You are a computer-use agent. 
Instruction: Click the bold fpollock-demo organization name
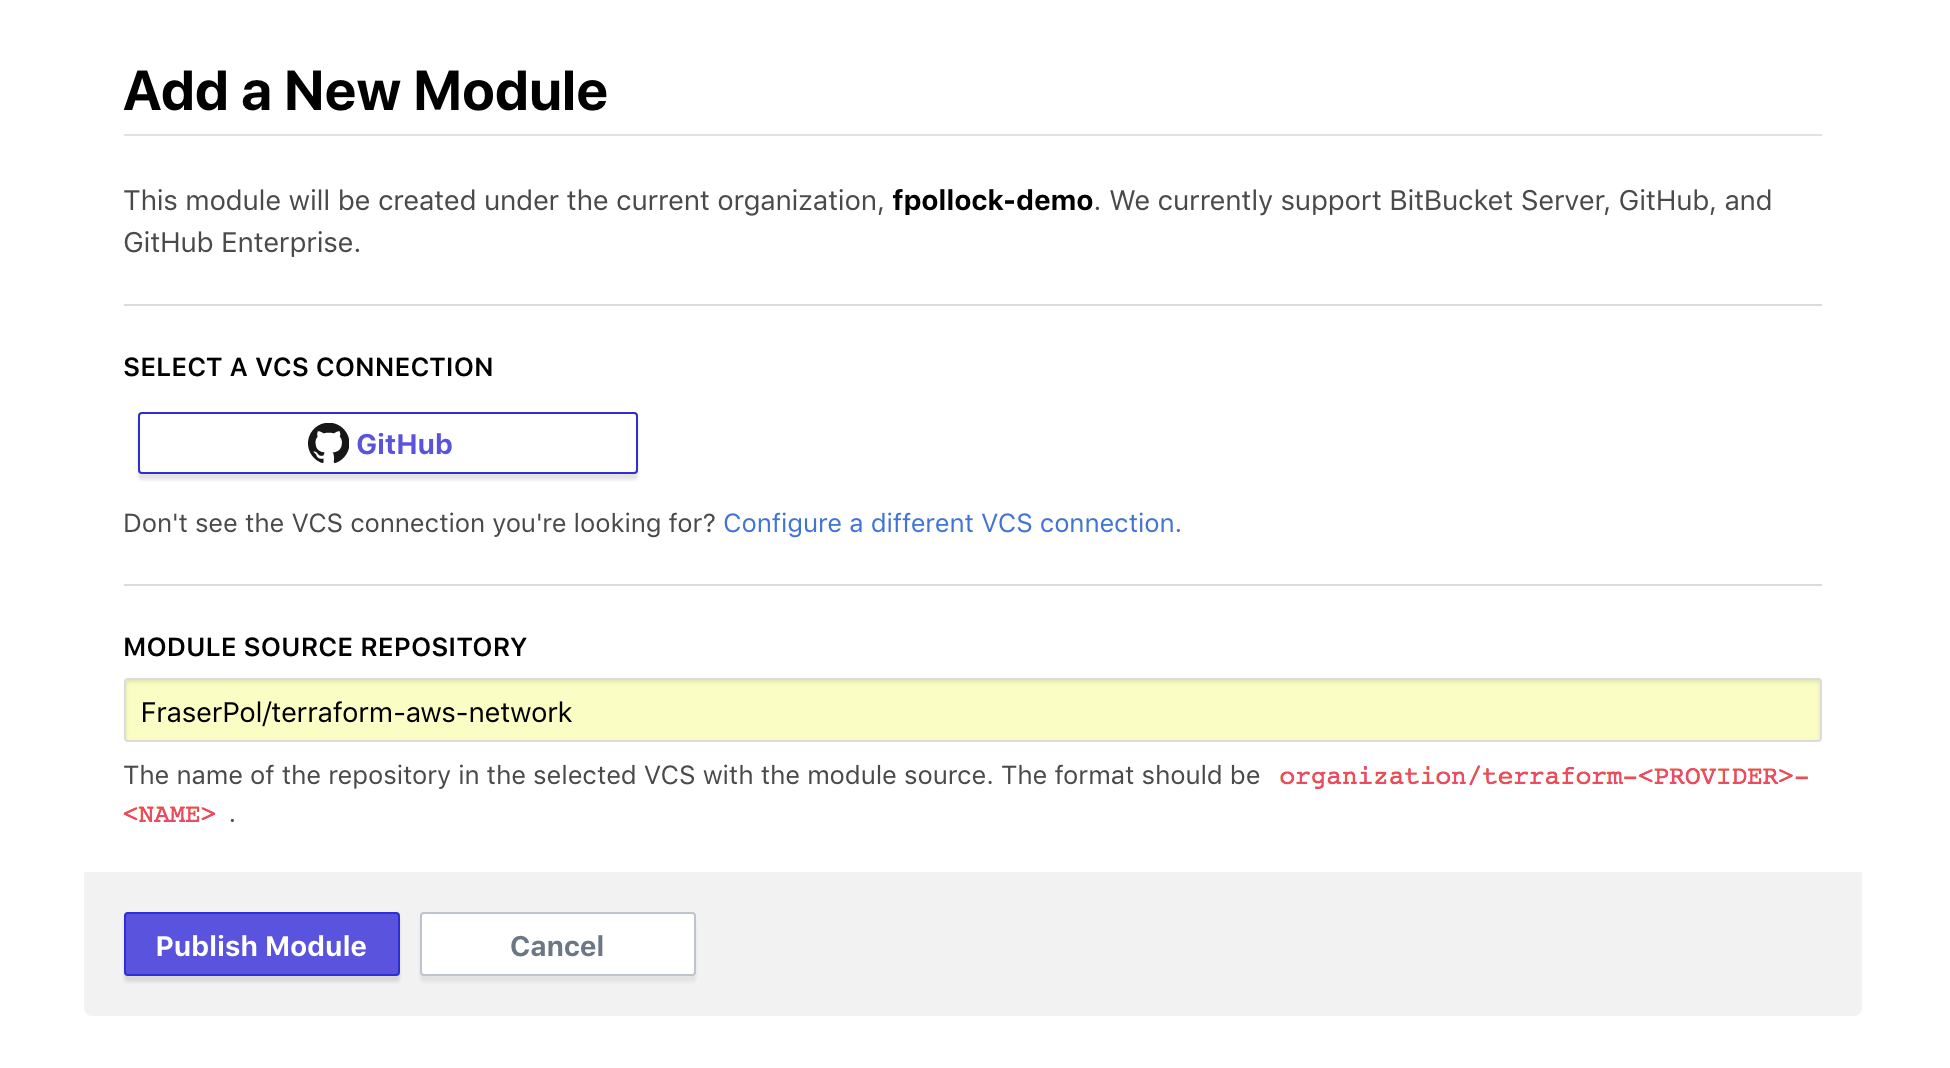pyautogui.click(x=992, y=201)
